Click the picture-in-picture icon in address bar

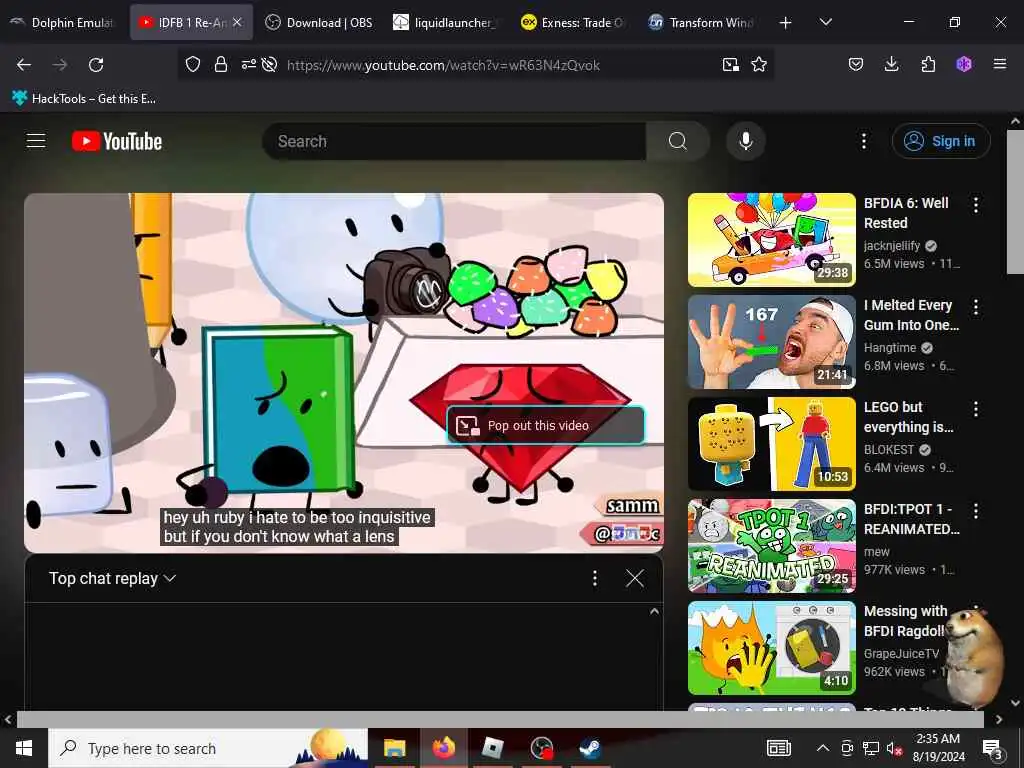point(730,65)
